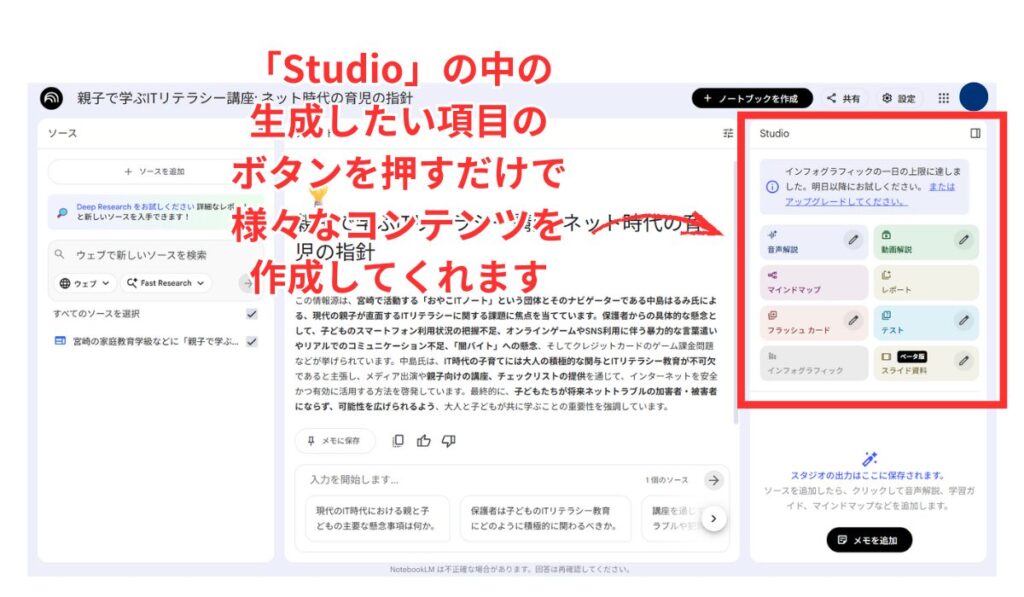Follow the アップグレードしてください link
The height and width of the screenshot is (597, 1024).
(846, 201)
